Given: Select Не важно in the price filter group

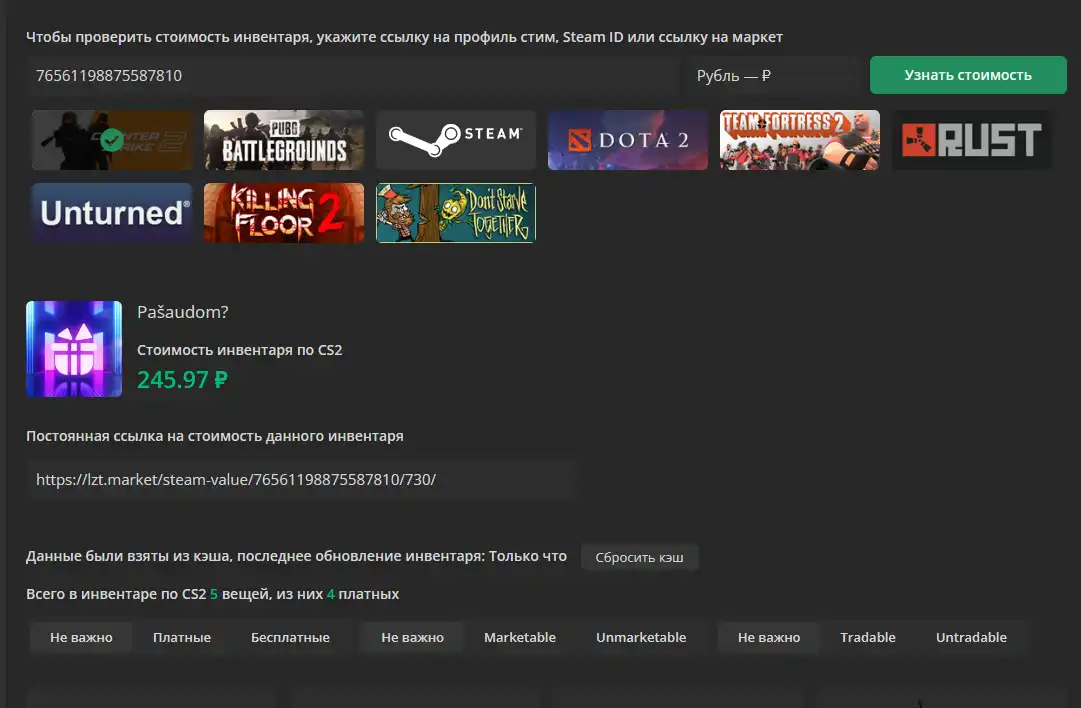Looking at the screenshot, I should [81, 638].
